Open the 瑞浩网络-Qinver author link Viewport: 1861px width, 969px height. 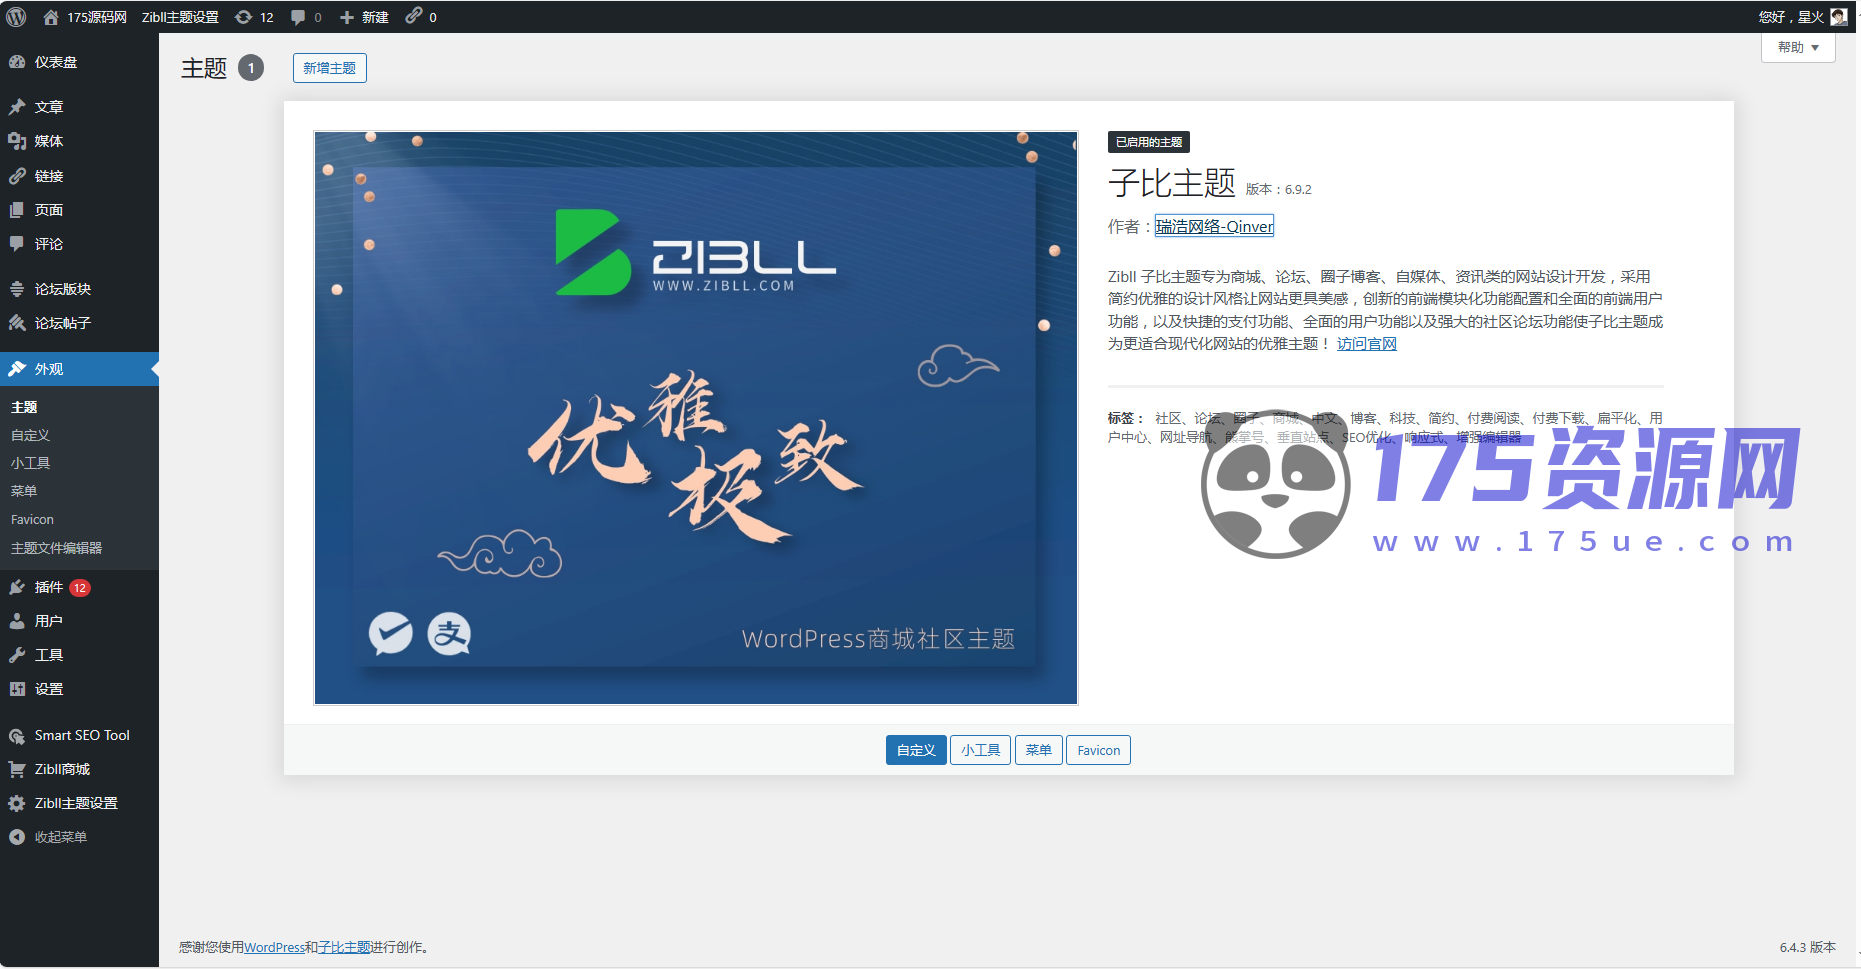1214,227
